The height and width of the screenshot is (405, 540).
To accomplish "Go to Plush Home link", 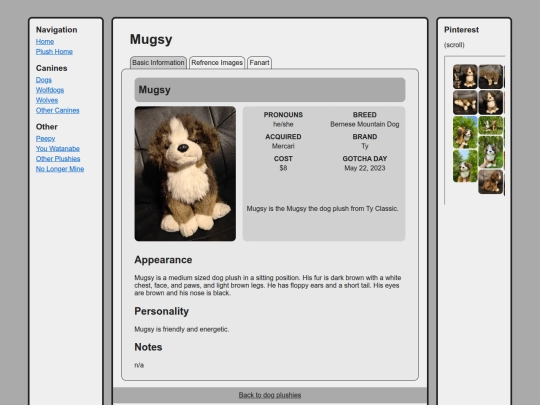I will pyautogui.click(x=54, y=52).
